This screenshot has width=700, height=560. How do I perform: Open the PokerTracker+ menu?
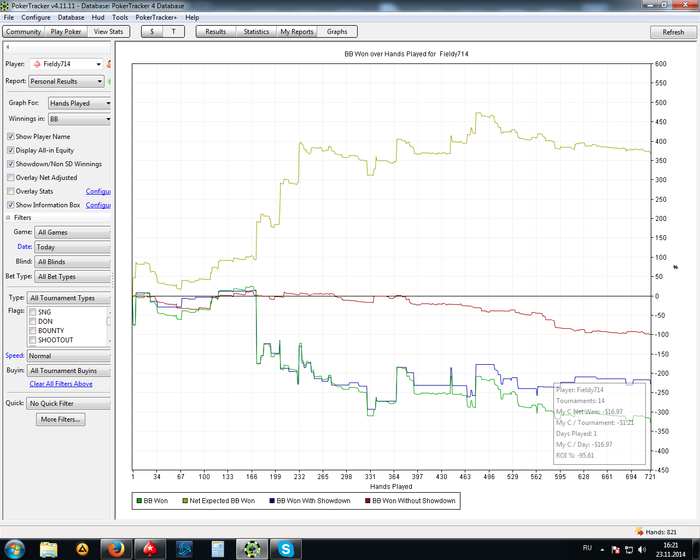156,17
